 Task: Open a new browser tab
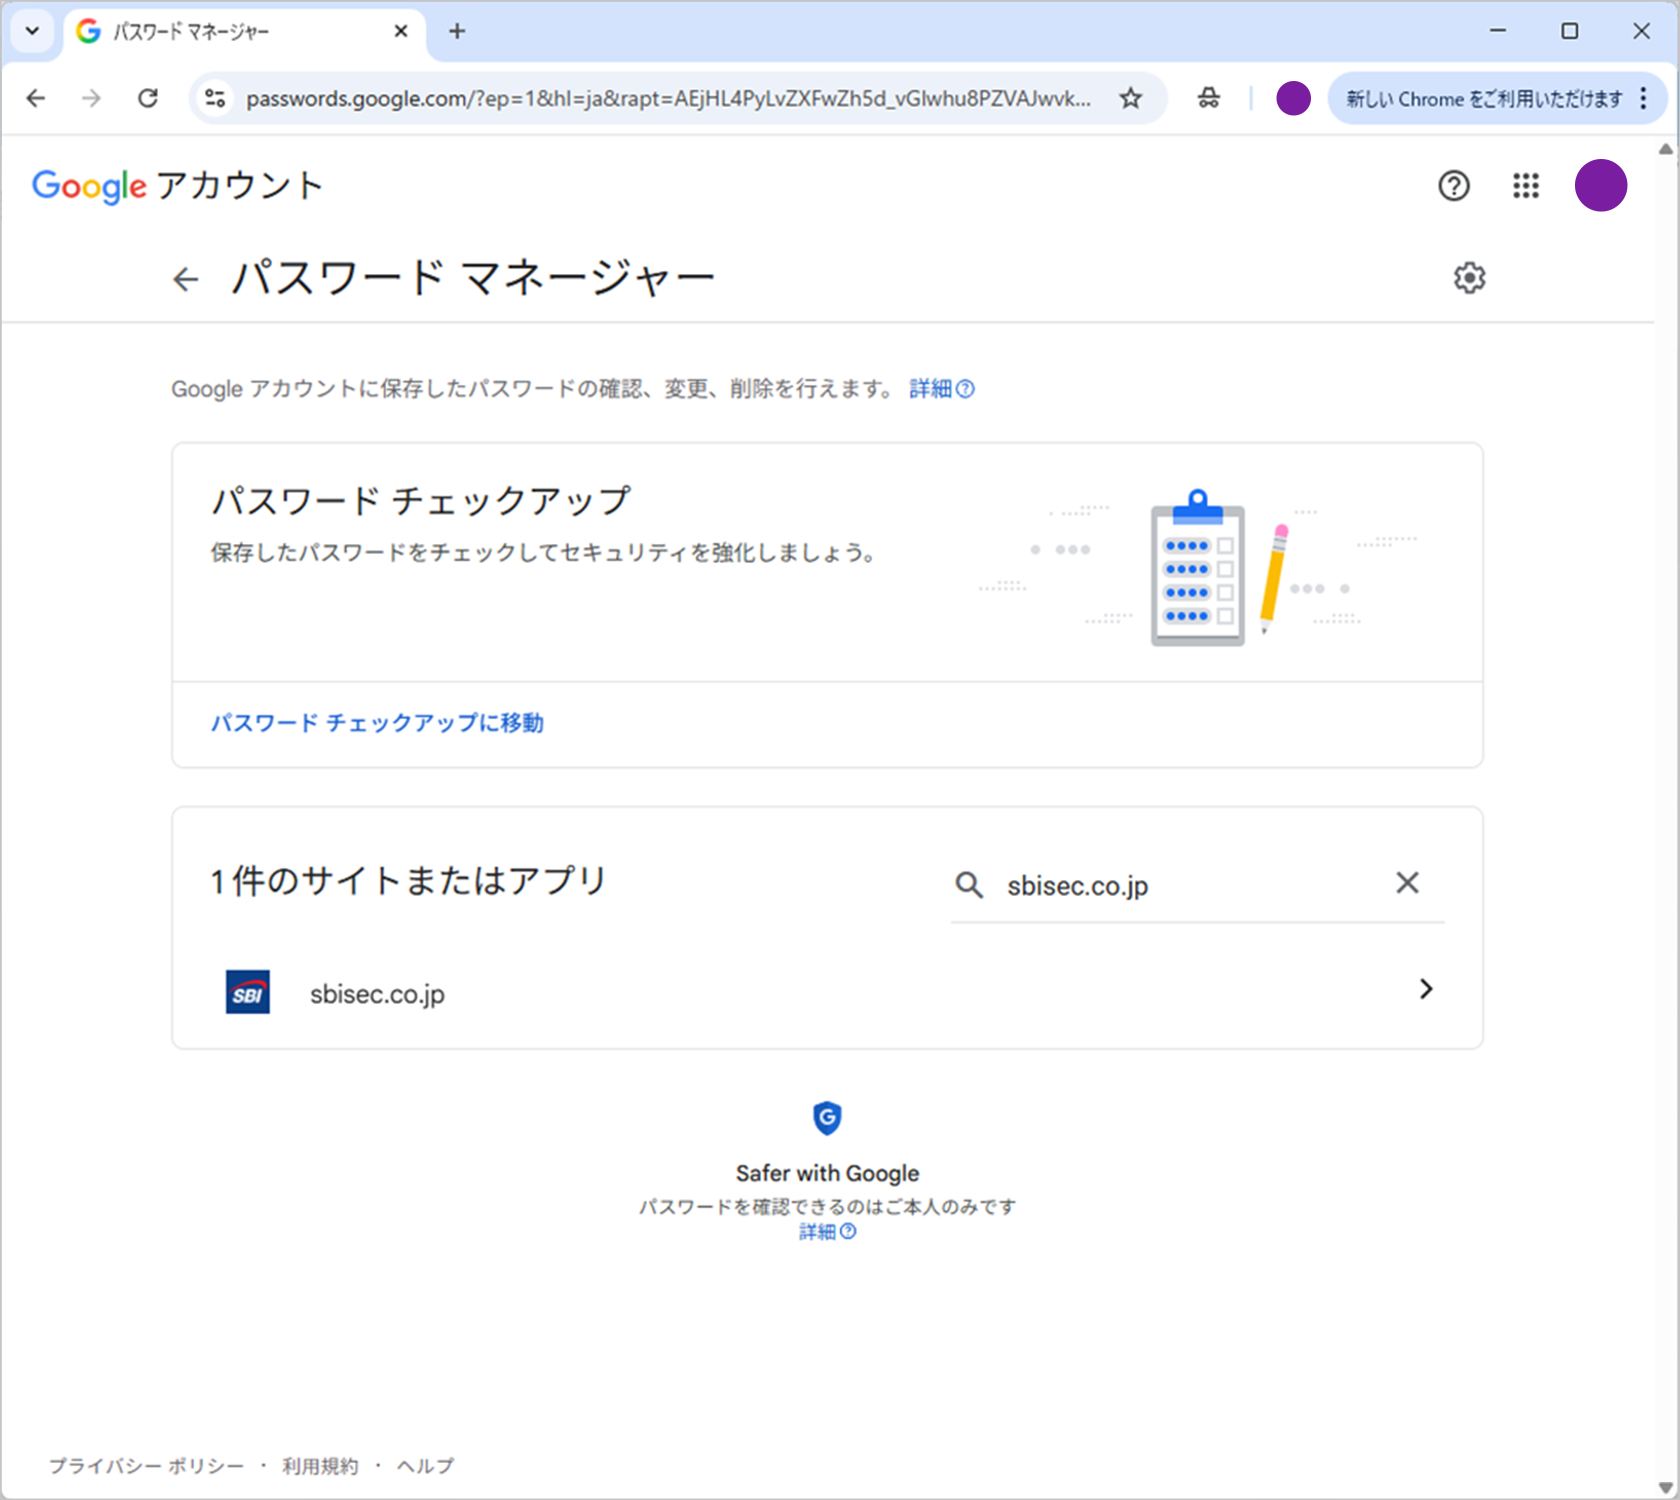coord(457,32)
